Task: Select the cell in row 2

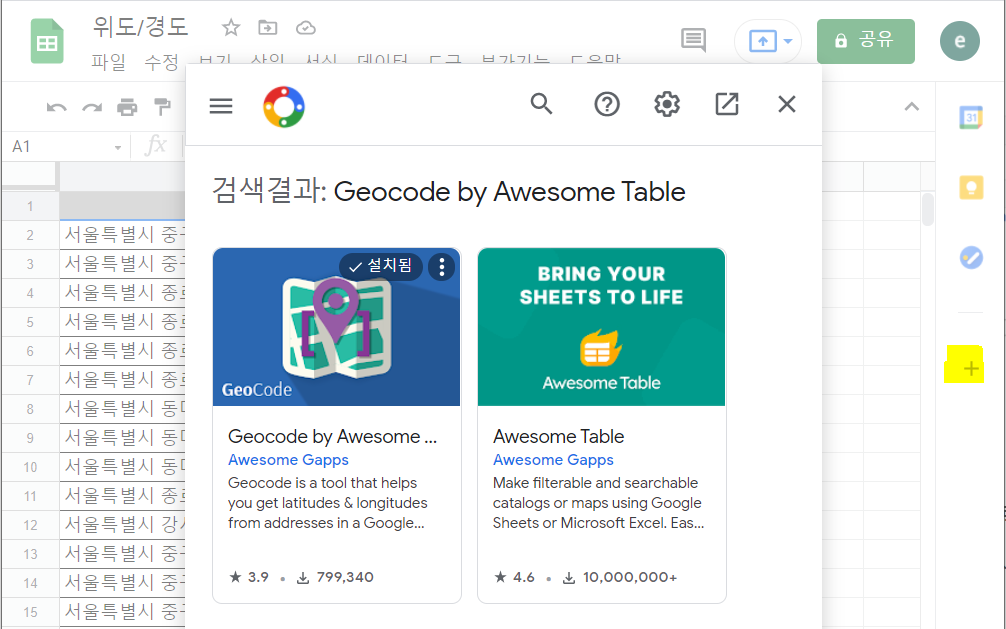Action: click(x=123, y=235)
